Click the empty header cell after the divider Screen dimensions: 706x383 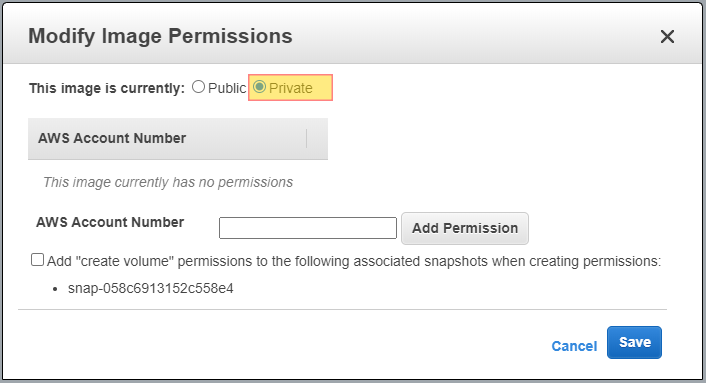pyautogui.click(x=317, y=138)
